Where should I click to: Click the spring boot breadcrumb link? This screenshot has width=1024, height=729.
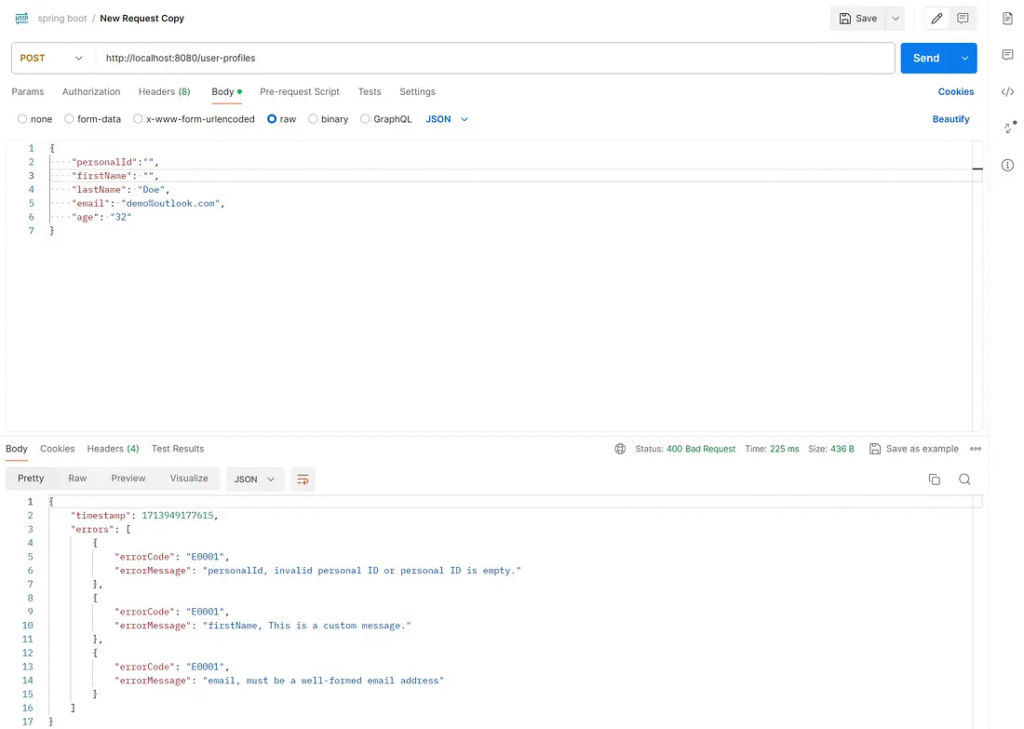click(62, 18)
